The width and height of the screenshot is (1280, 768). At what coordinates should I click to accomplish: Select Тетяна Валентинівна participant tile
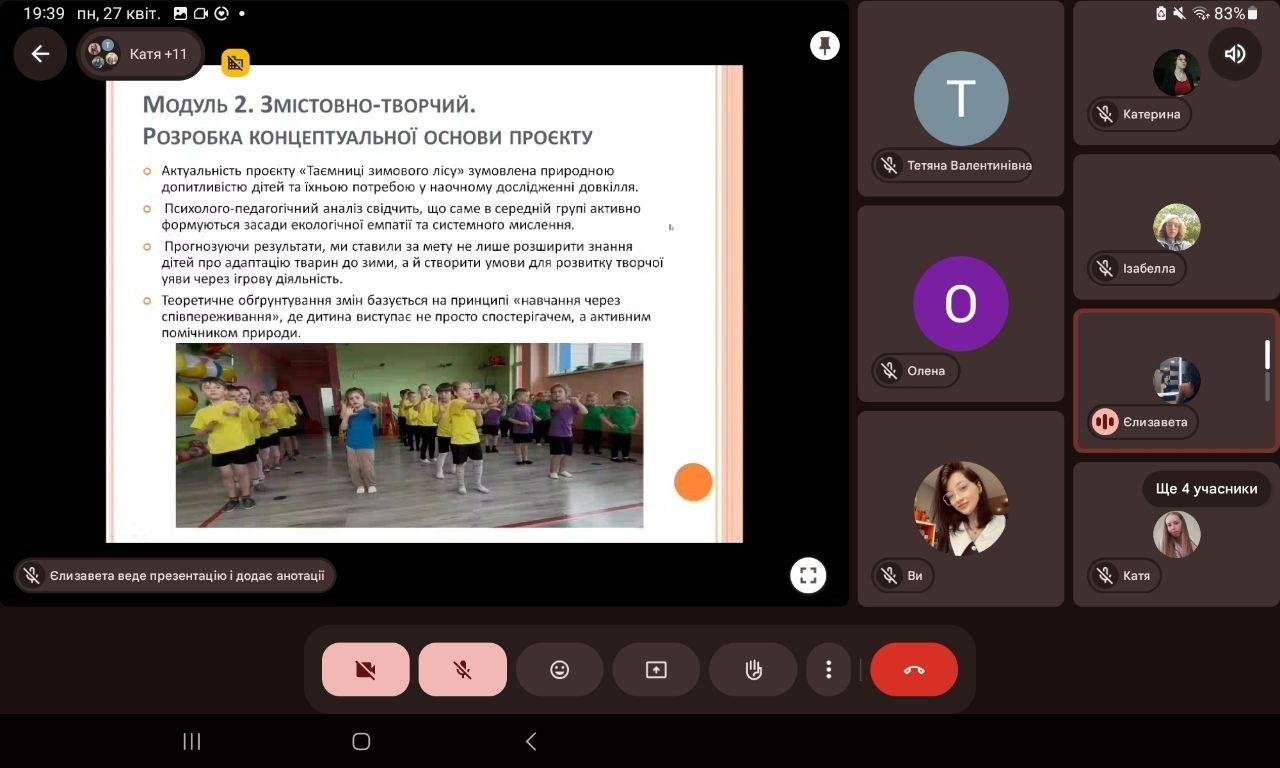pyautogui.click(x=960, y=99)
